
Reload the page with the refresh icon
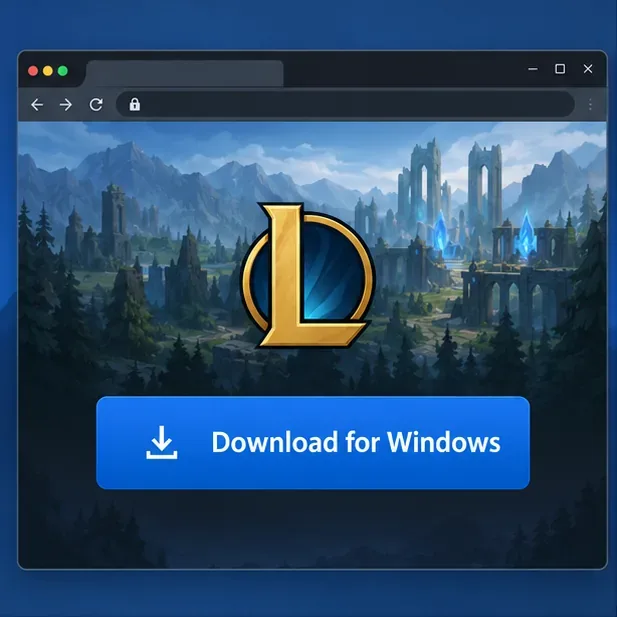tap(96, 105)
